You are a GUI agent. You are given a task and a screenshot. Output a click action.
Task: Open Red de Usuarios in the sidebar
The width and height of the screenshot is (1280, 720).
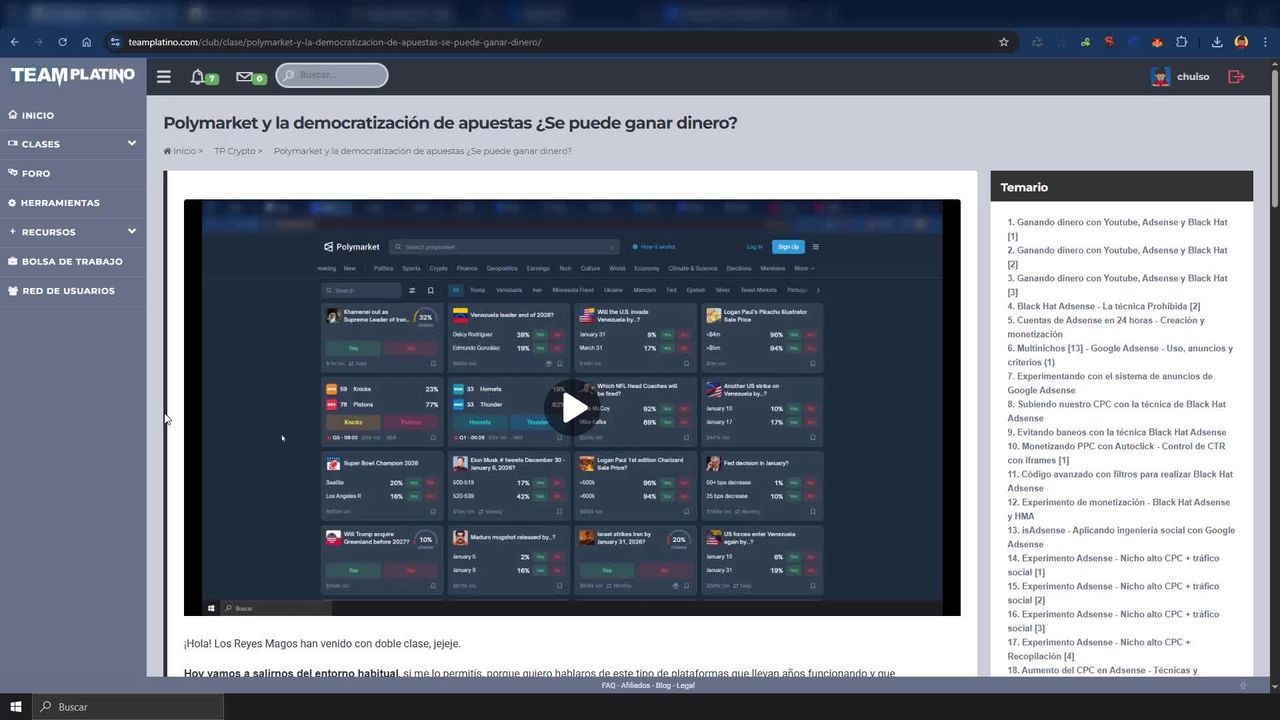pyautogui.click(x=68, y=291)
